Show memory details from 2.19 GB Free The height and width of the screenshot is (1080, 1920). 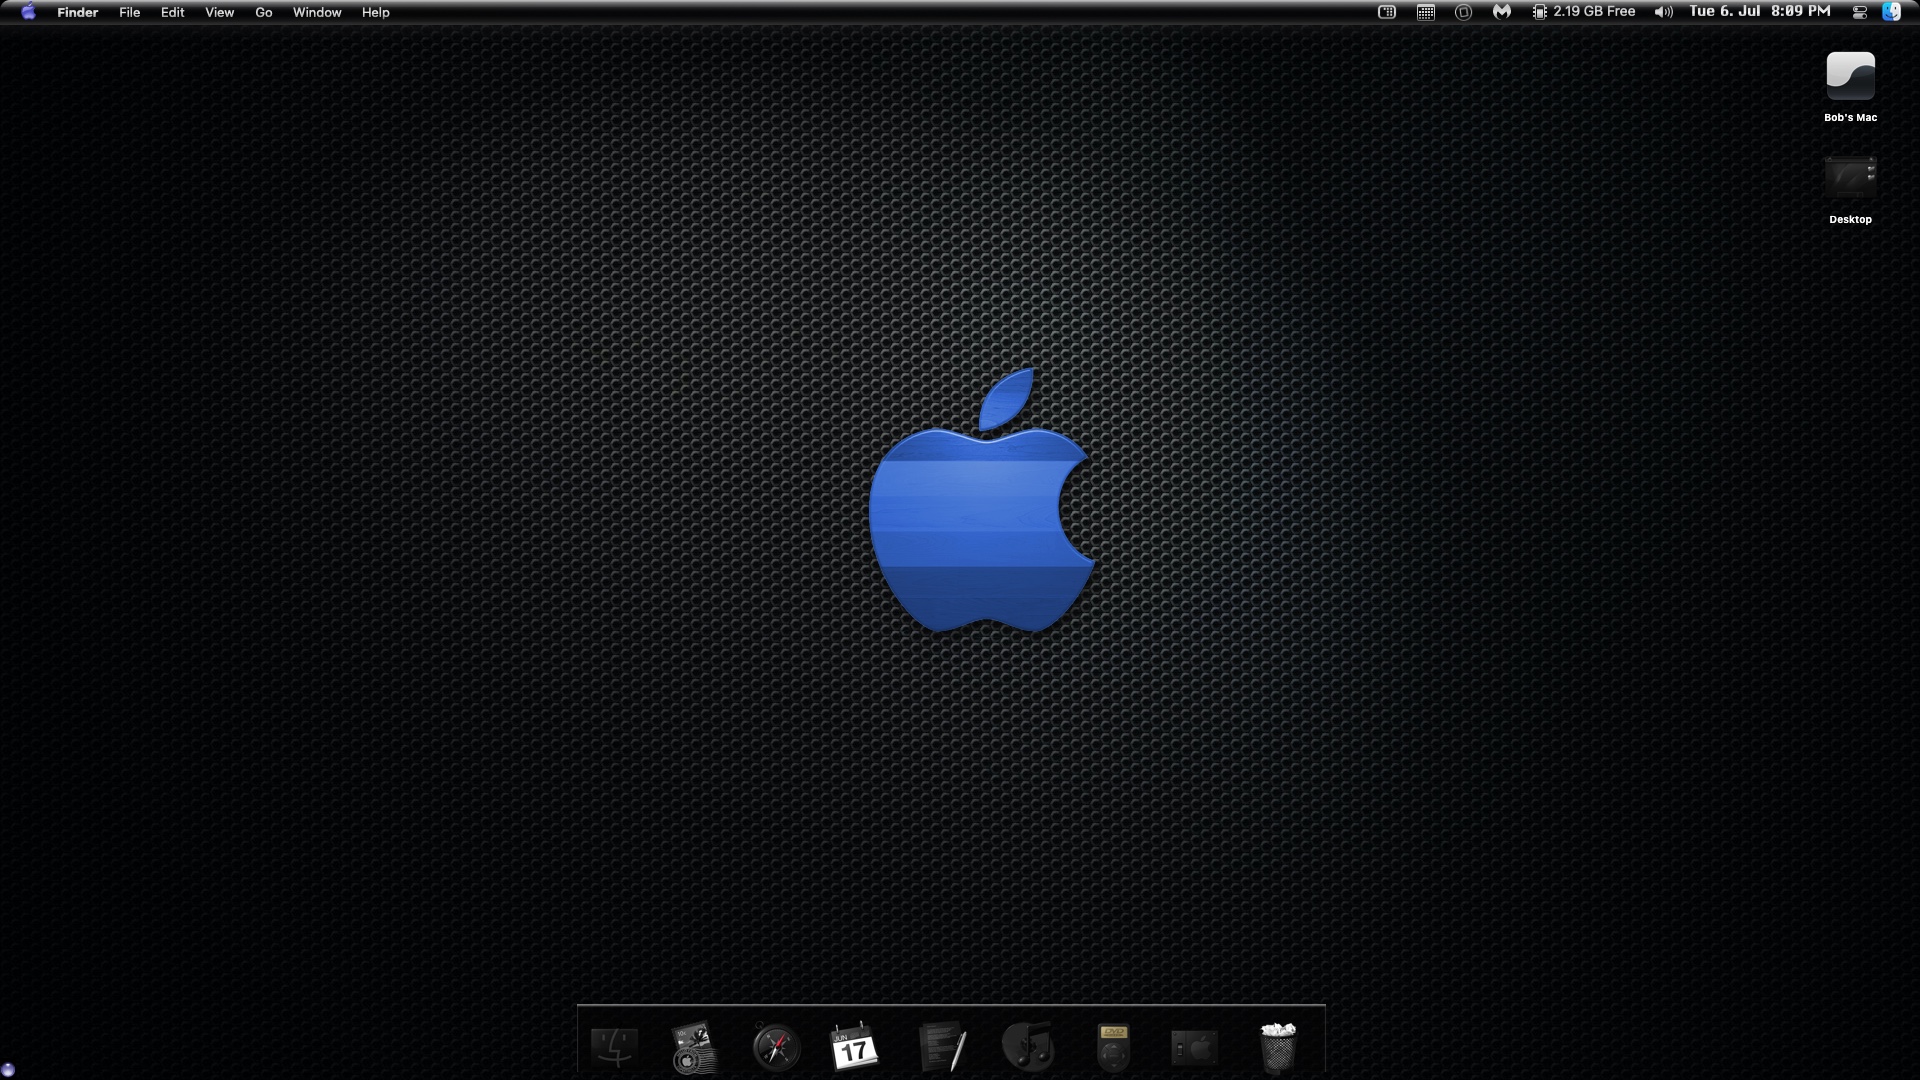1594,12
